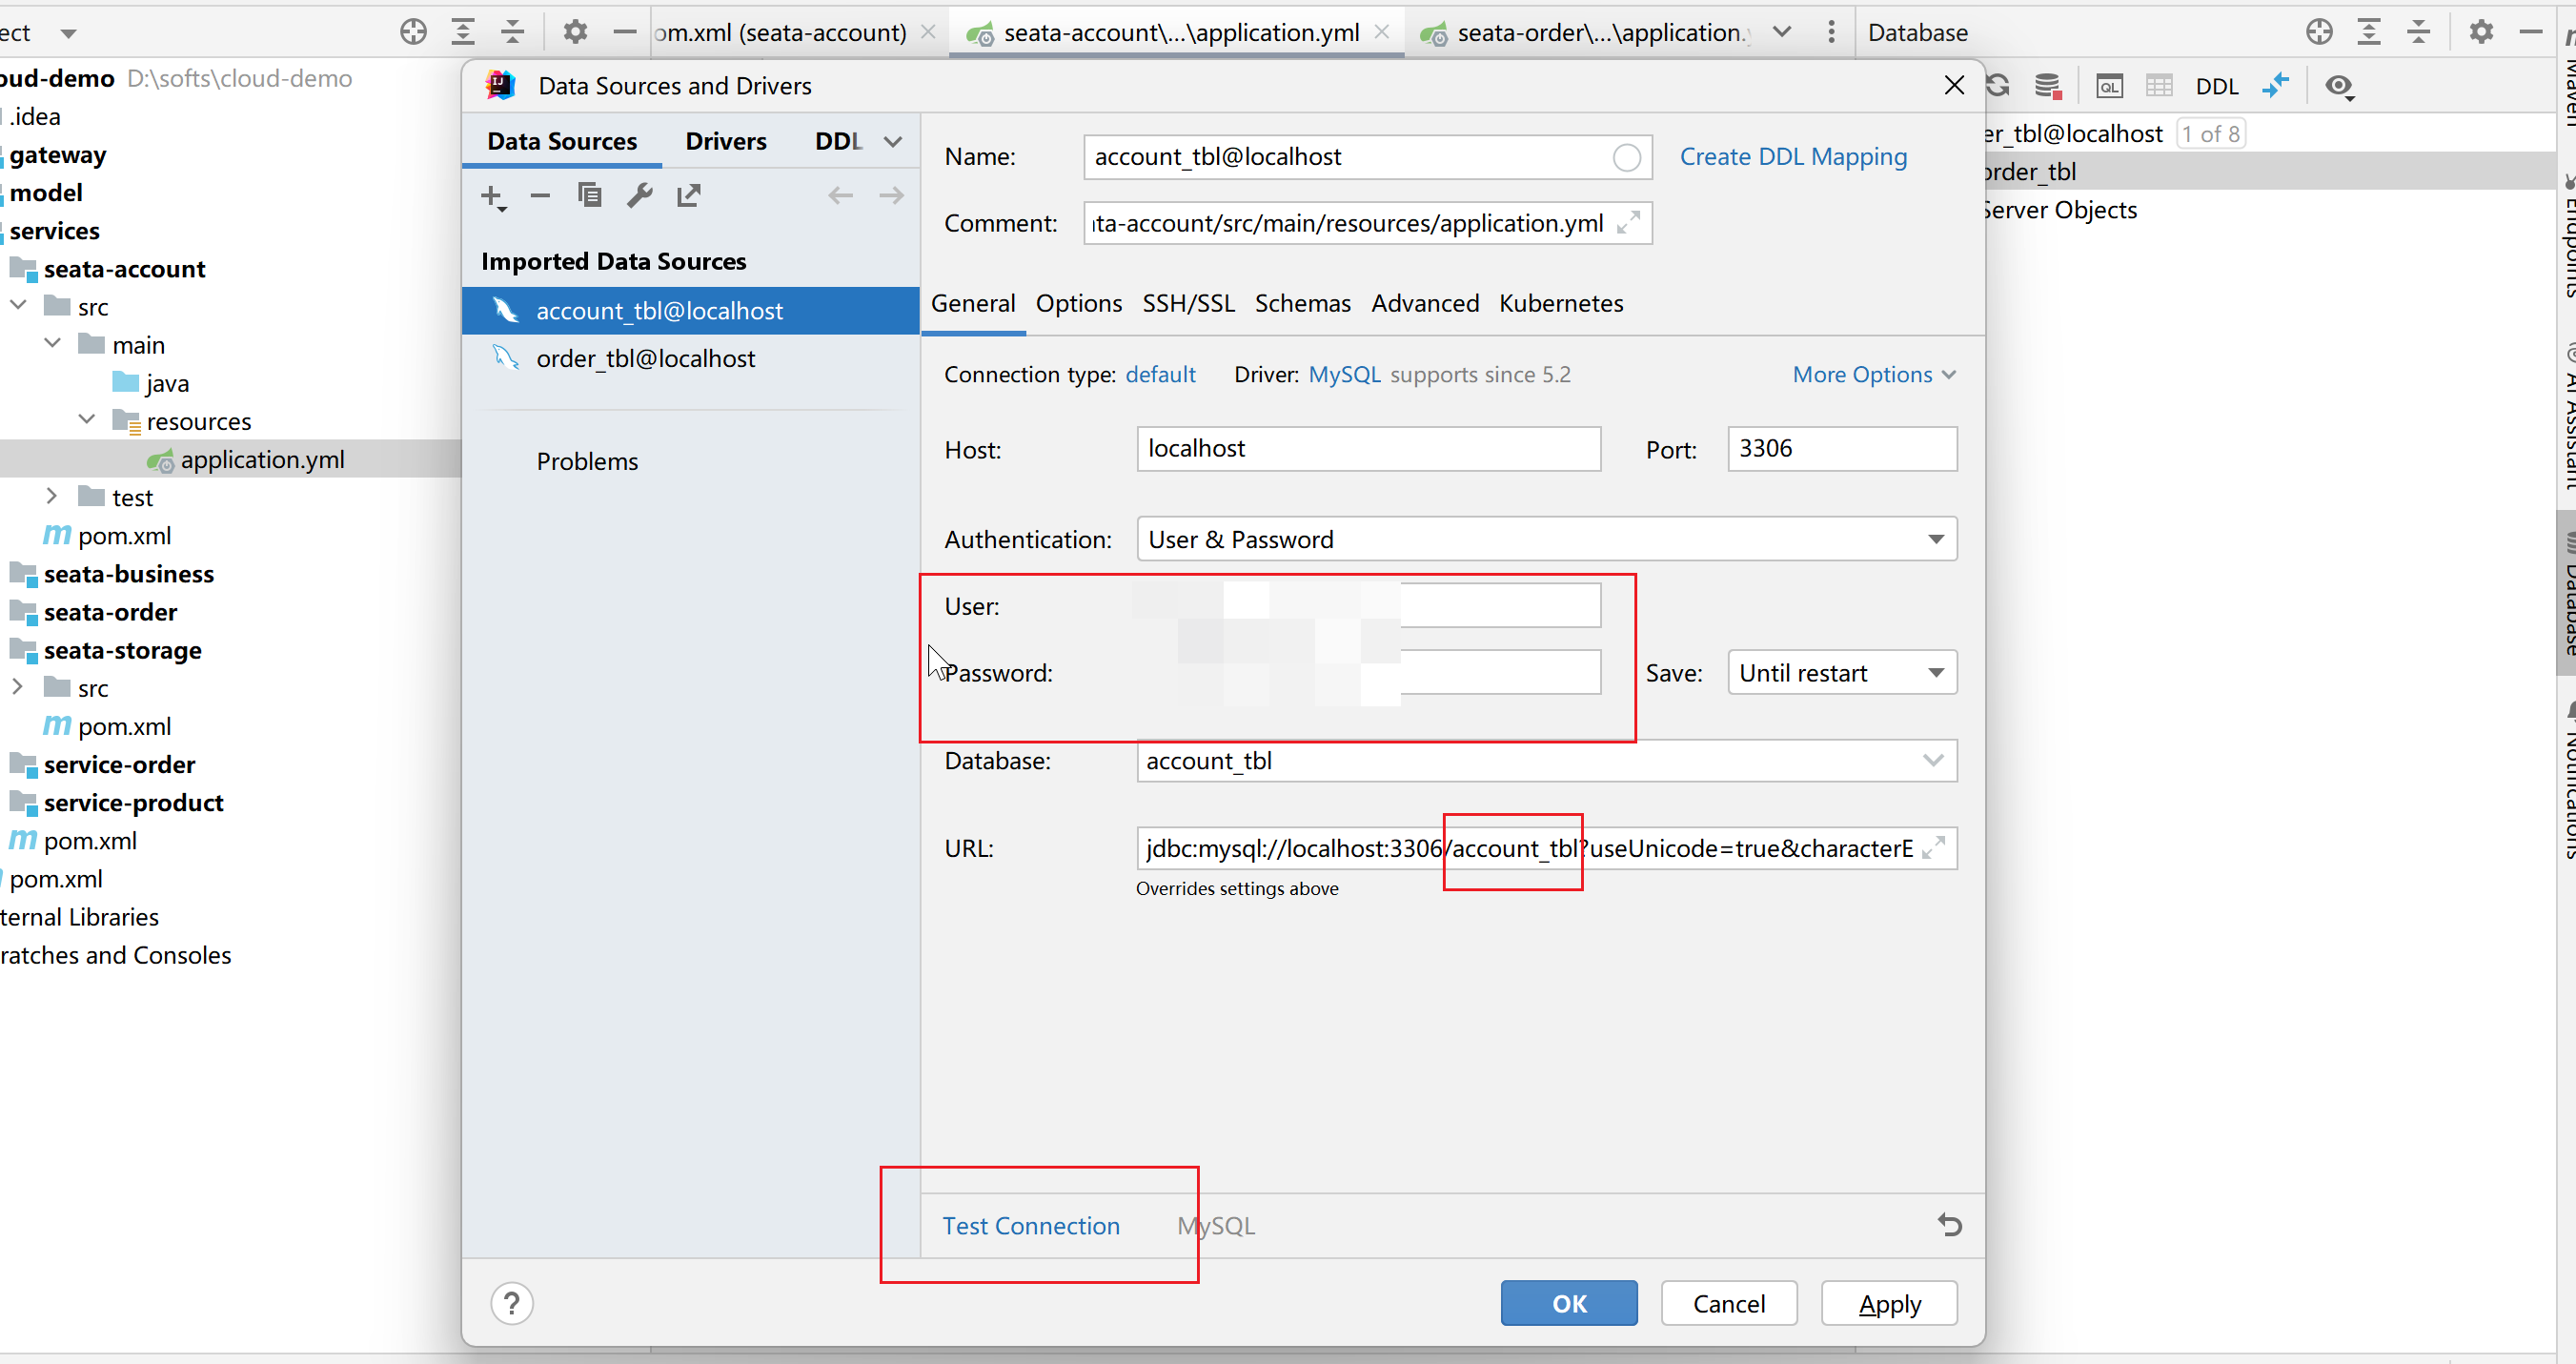Open Database panel settings gear
2576x1364 pixels.
[x=2481, y=32]
